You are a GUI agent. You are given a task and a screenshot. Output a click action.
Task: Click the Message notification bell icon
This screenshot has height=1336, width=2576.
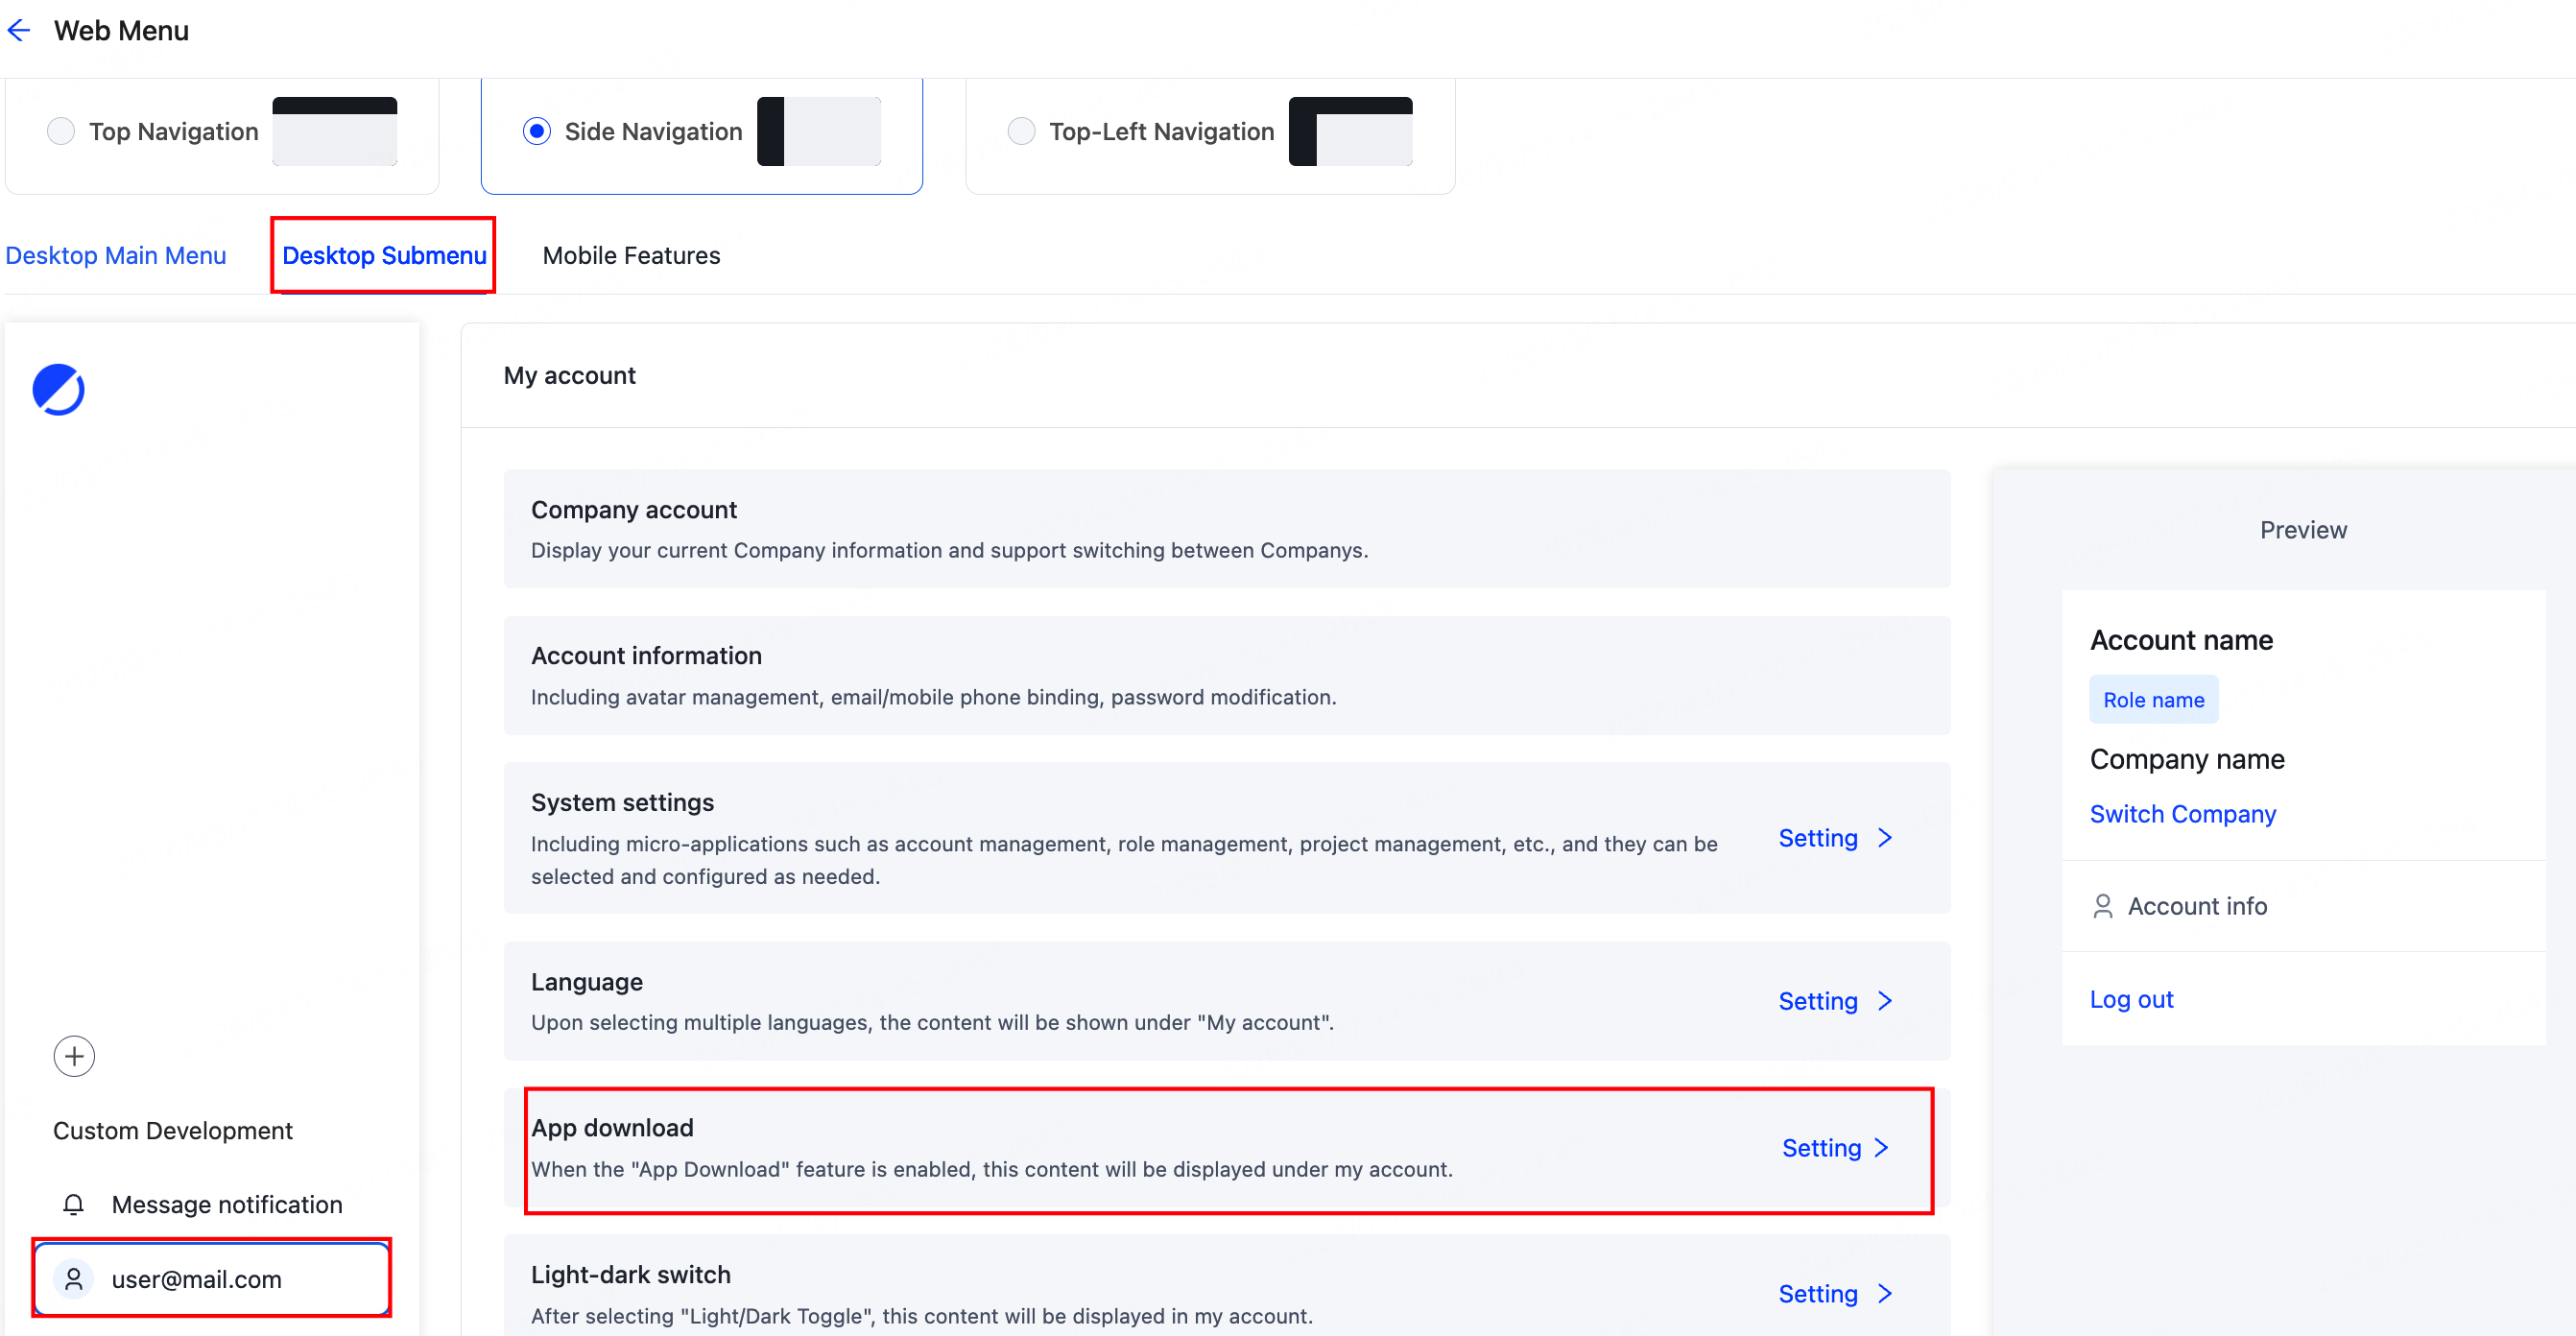[74, 1205]
